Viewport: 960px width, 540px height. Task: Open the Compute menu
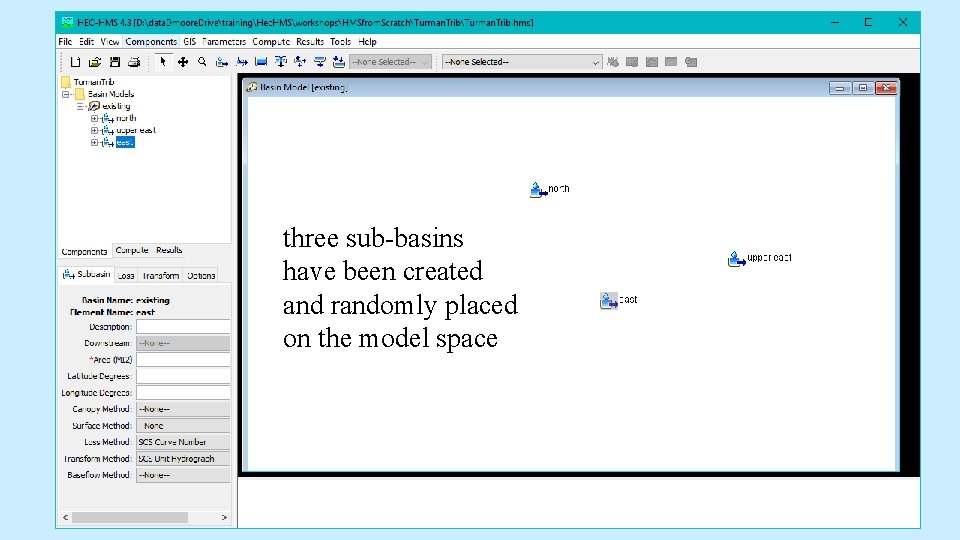271,42
